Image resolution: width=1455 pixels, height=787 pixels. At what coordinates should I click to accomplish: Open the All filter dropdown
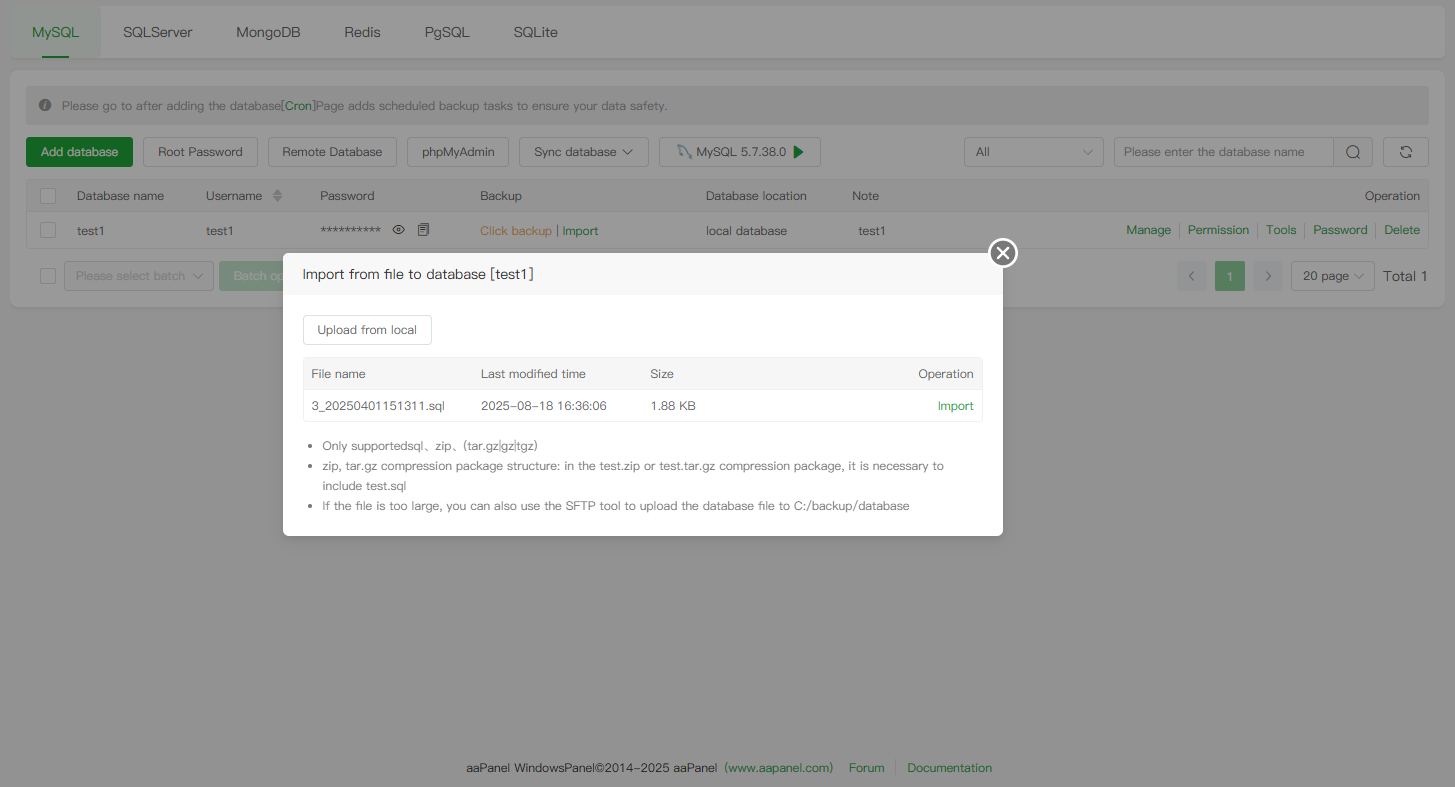pyautogui.click(x=1033, y=152)
